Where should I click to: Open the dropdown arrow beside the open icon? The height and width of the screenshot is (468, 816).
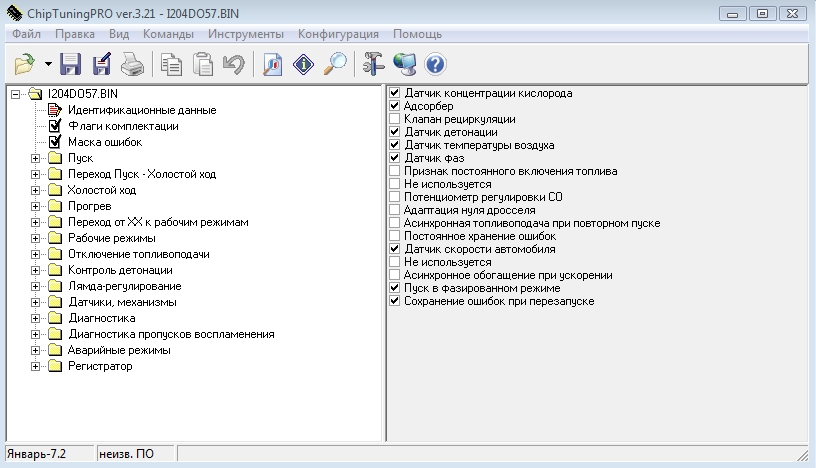pos(48,65)
